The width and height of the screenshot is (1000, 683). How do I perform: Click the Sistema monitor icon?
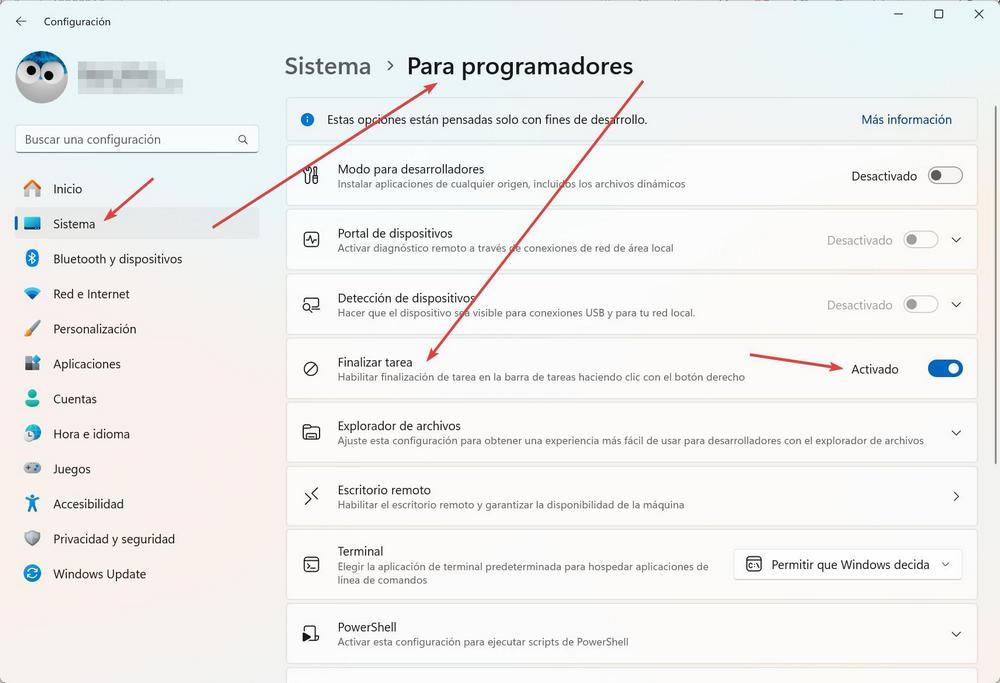[x=32, y=224]
